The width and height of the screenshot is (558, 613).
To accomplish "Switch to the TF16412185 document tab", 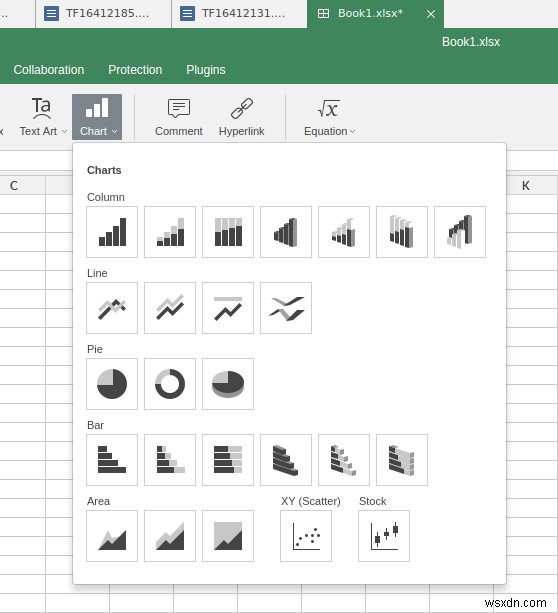I will click(103, 14).
